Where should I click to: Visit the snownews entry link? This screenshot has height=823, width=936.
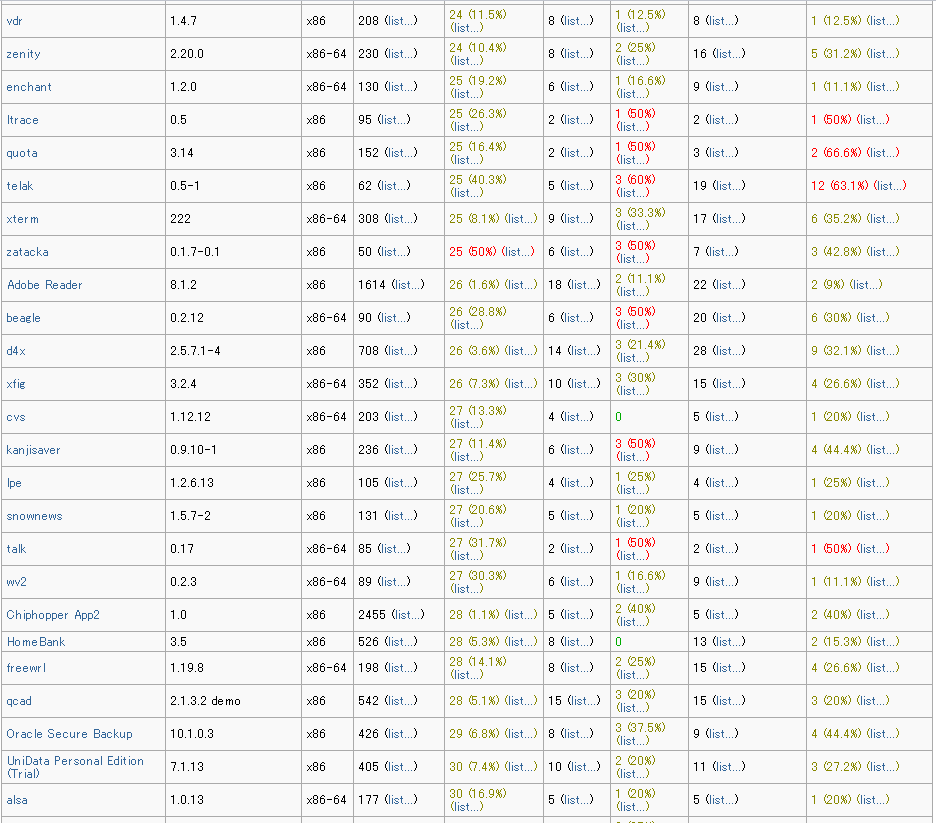[x=34, y=516]
